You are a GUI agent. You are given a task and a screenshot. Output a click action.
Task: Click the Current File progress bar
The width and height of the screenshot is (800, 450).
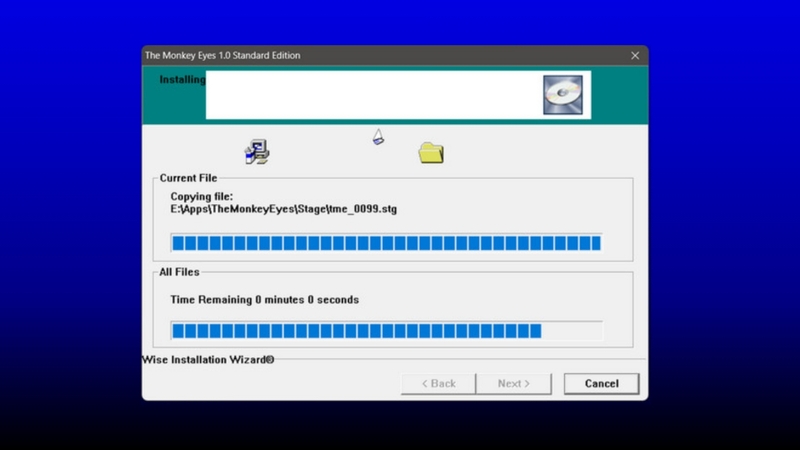tap(386, 243)
